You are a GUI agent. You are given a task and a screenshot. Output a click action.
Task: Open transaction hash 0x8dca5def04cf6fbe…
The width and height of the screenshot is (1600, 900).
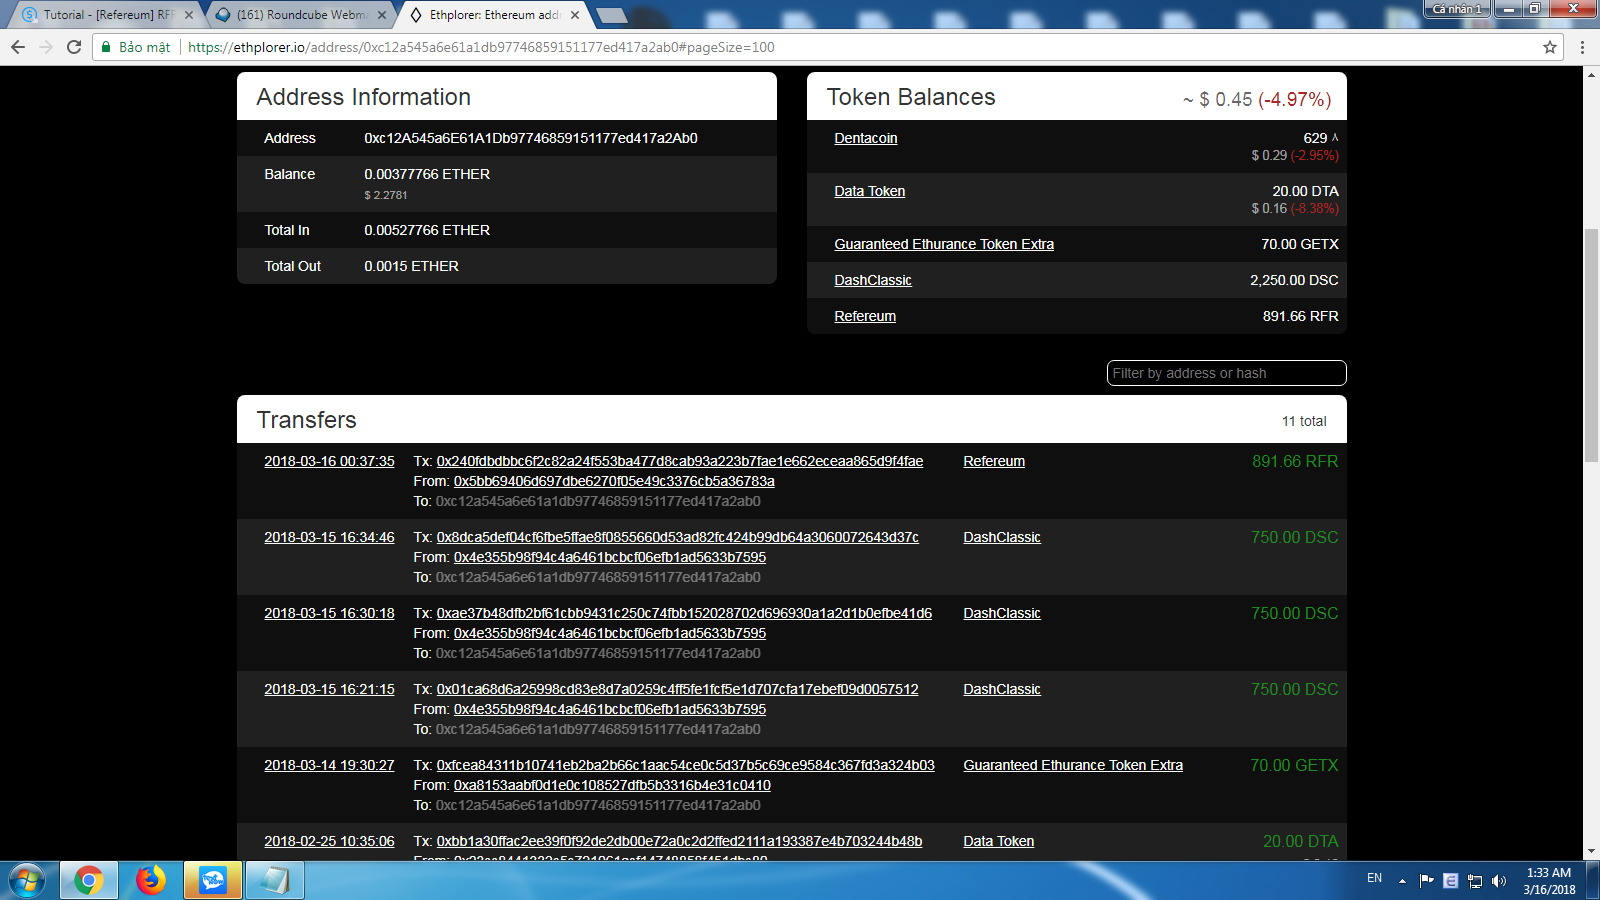(678, 537)
